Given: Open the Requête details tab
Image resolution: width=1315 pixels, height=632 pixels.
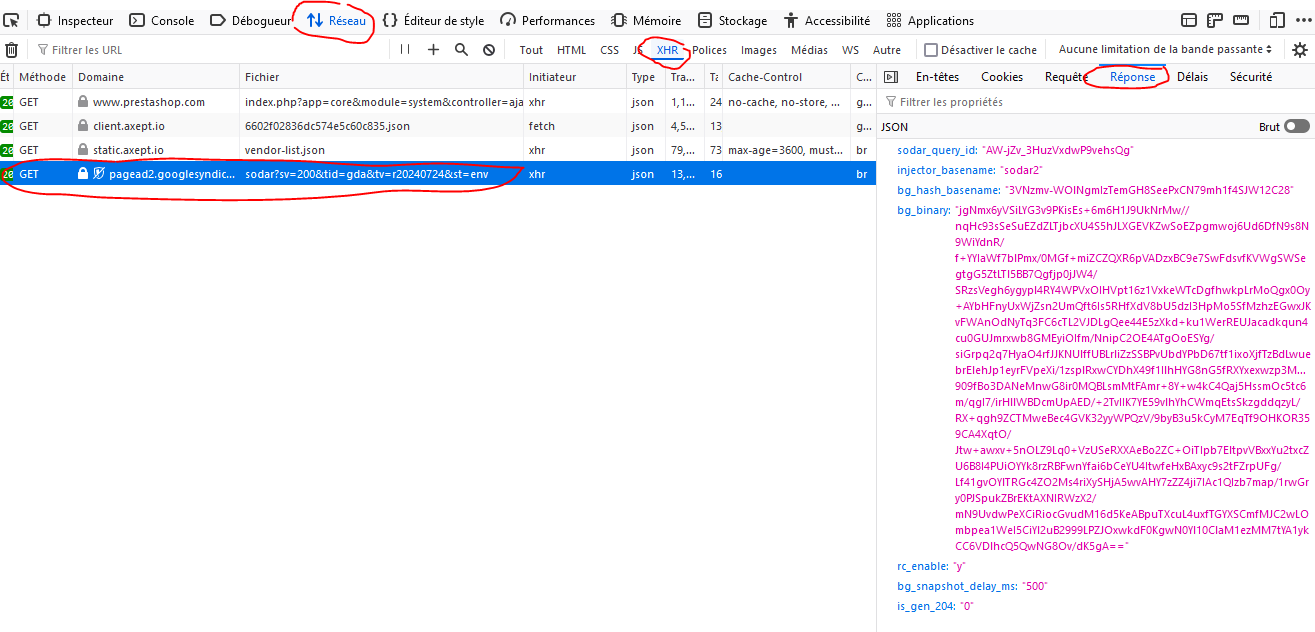Looking at the screenshot, I should [x=1067, y=77].
